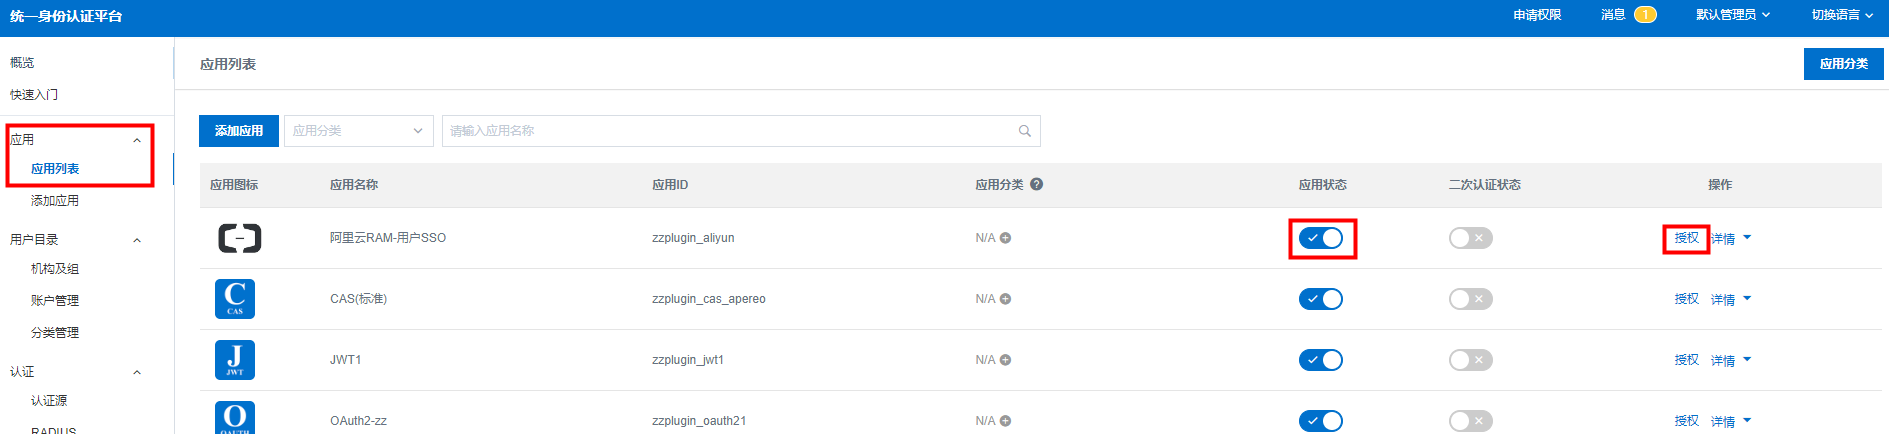The height and width of the screenshot is (434, 1889).
Task: Open the 默认管理员 account dropdown
Action: click(x=1732, y=15)
